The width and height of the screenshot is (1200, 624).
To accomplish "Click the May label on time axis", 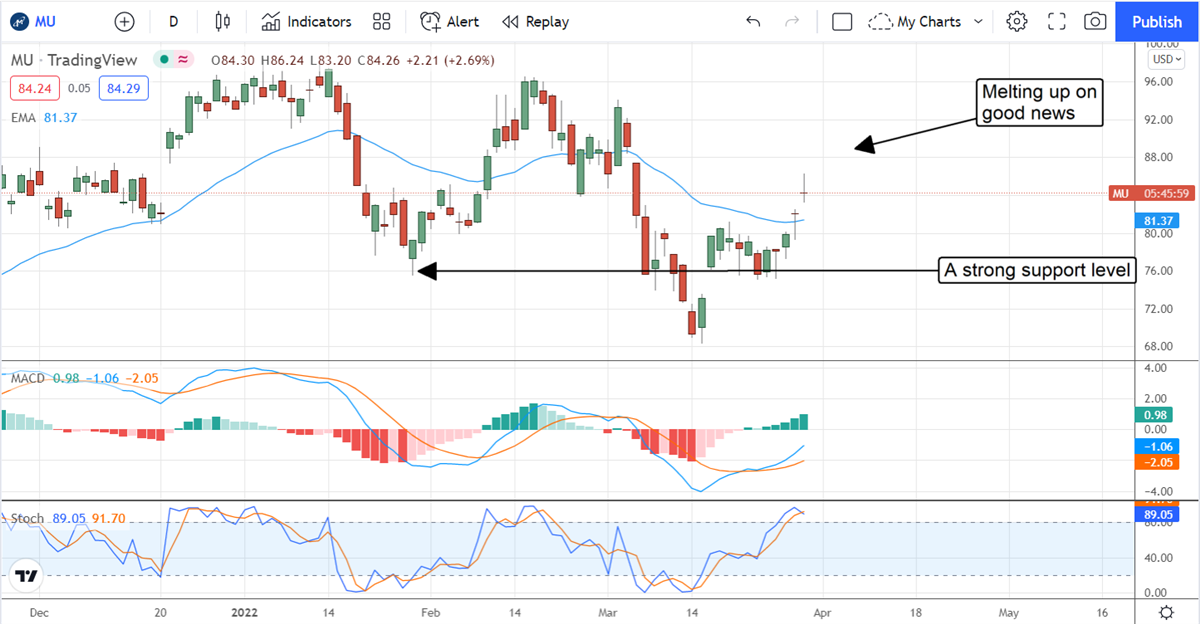I will 1008,612.
